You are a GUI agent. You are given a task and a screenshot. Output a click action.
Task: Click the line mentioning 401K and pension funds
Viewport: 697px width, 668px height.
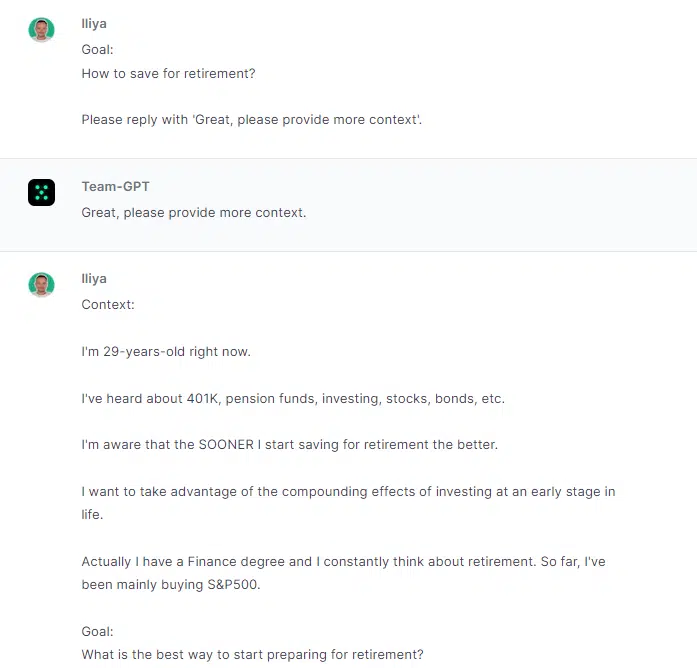coord(293,398)
